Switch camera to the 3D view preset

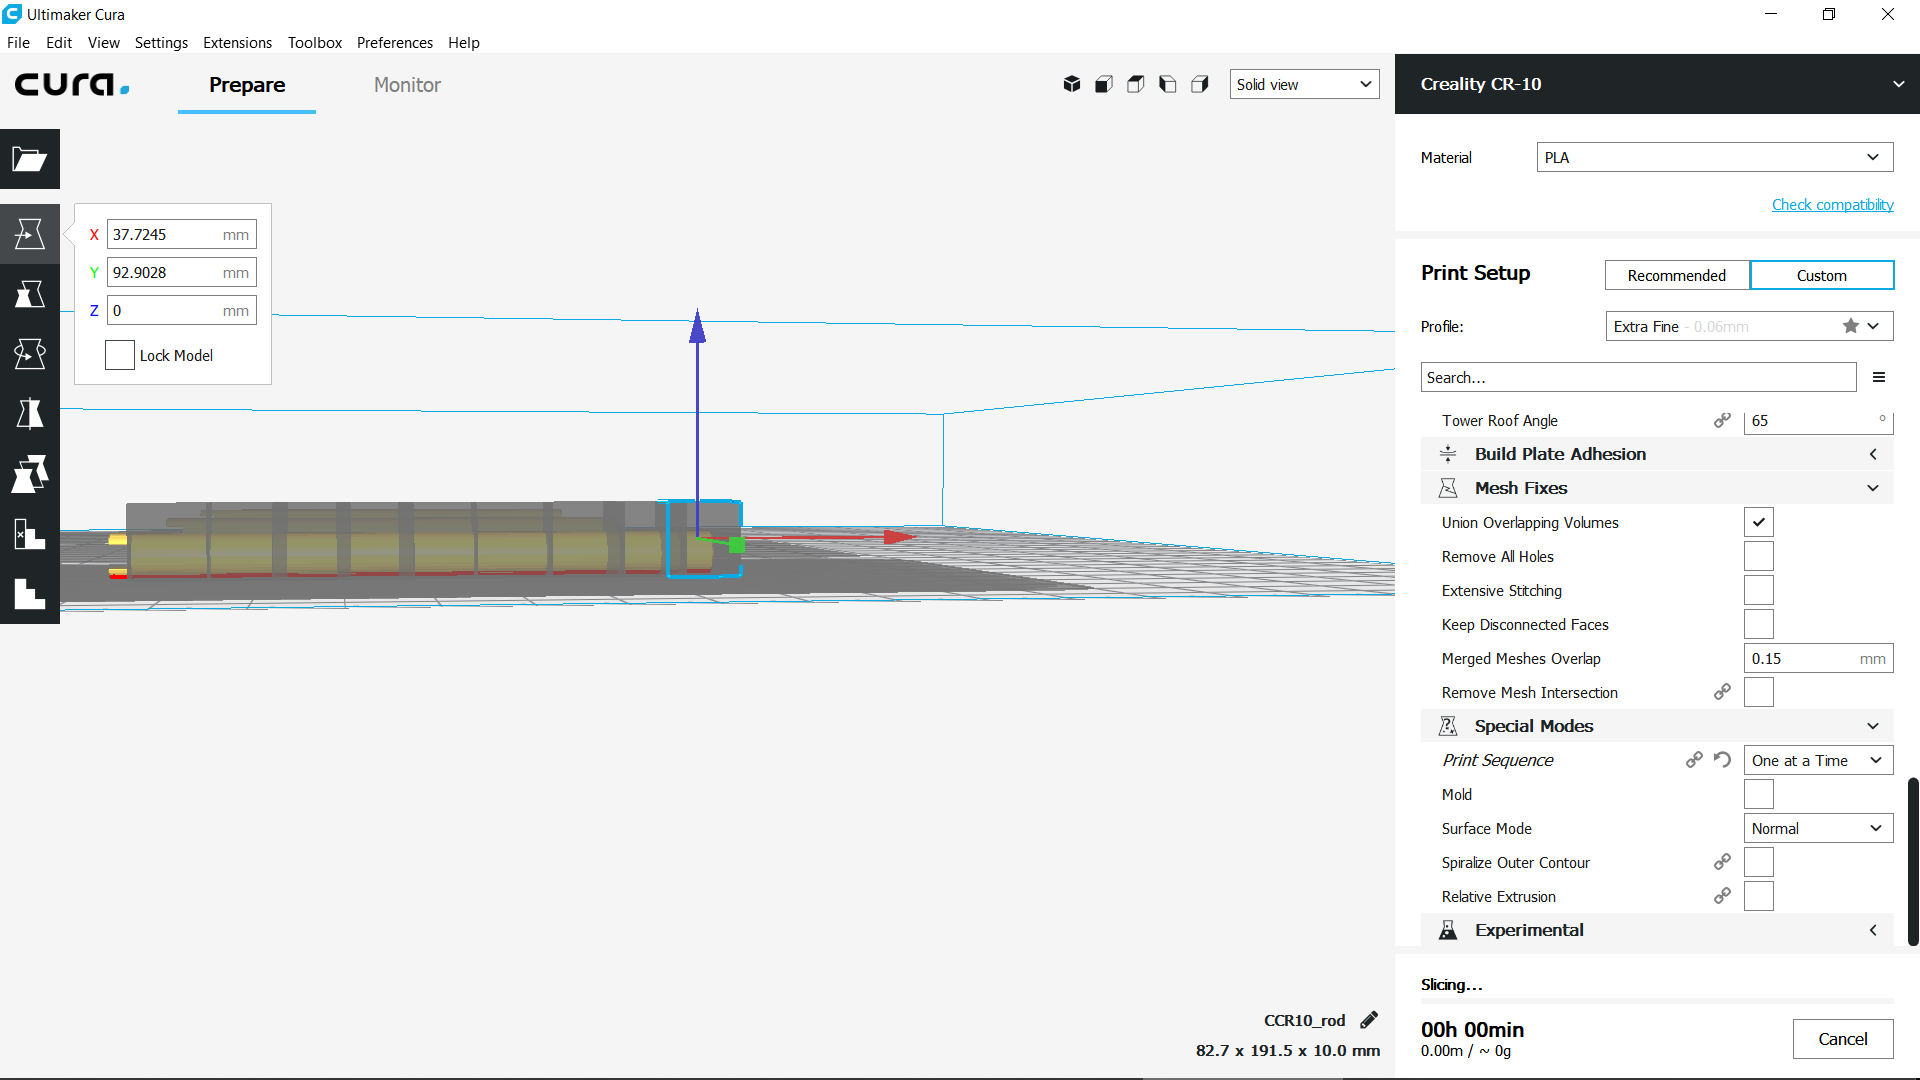click(1071, 84)
